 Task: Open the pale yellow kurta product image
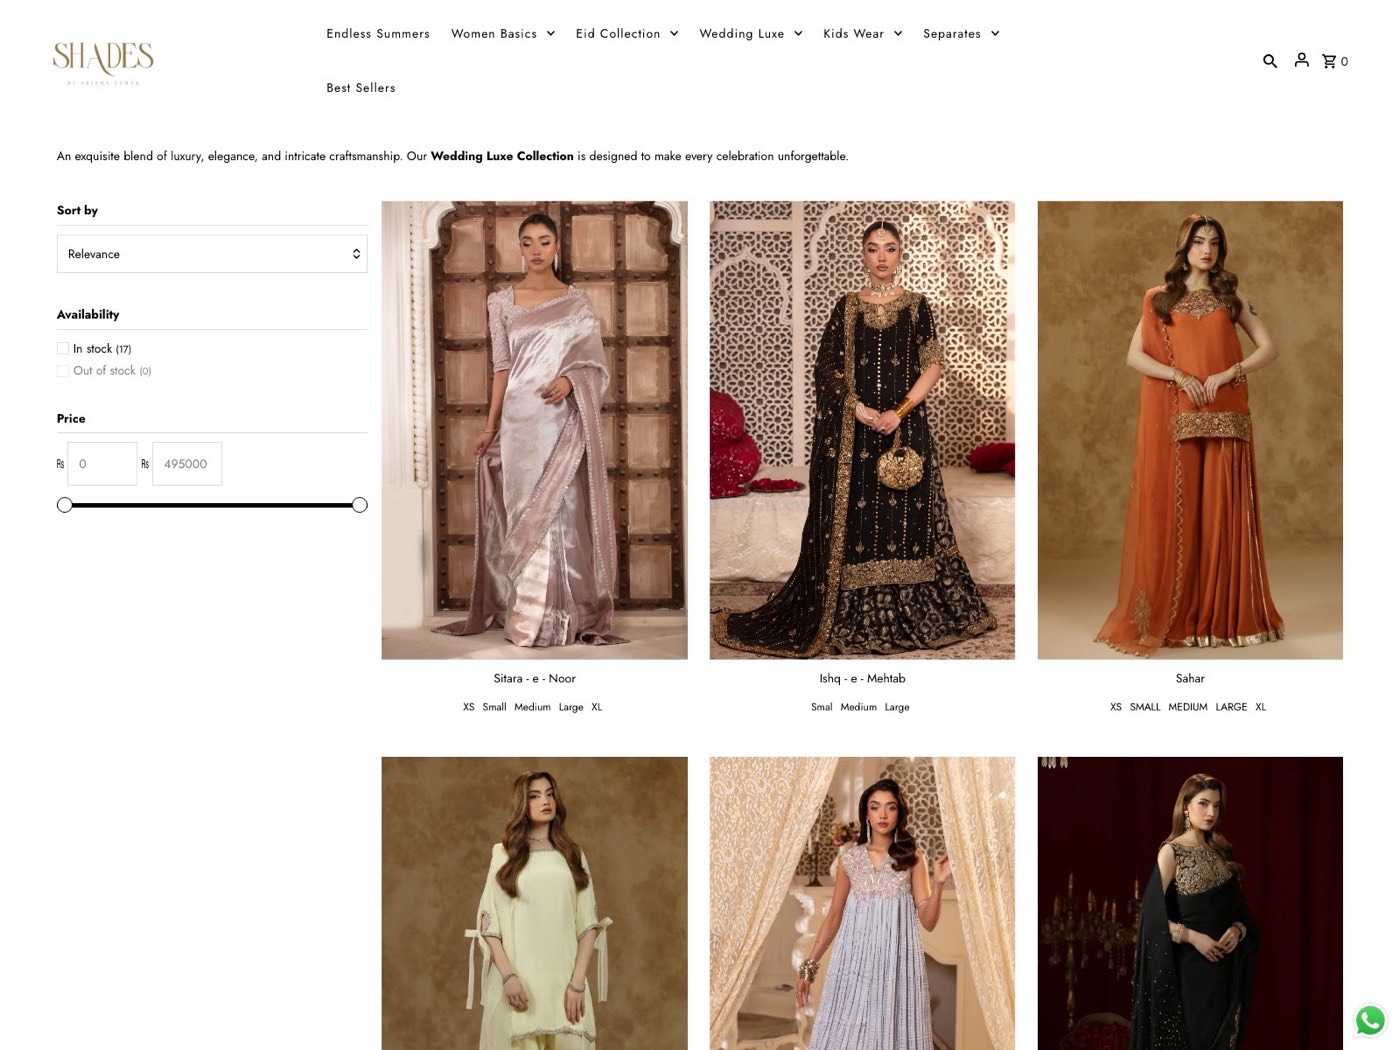[x=534, y=903]
